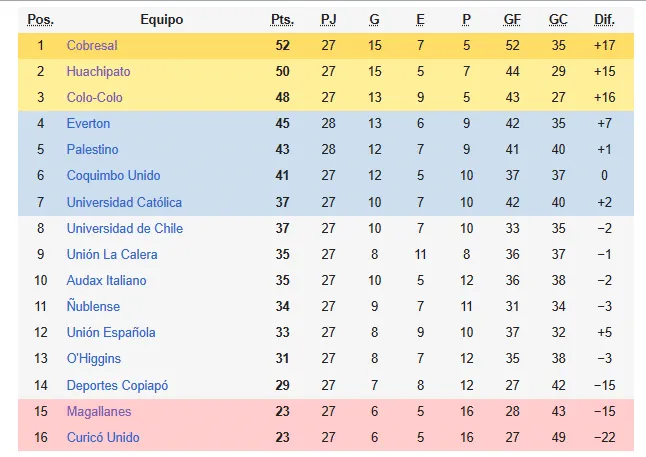The width and height of the screenshot is (646, 457).
Task: Open the Curicó Unido team link
Action: [103, 437]
